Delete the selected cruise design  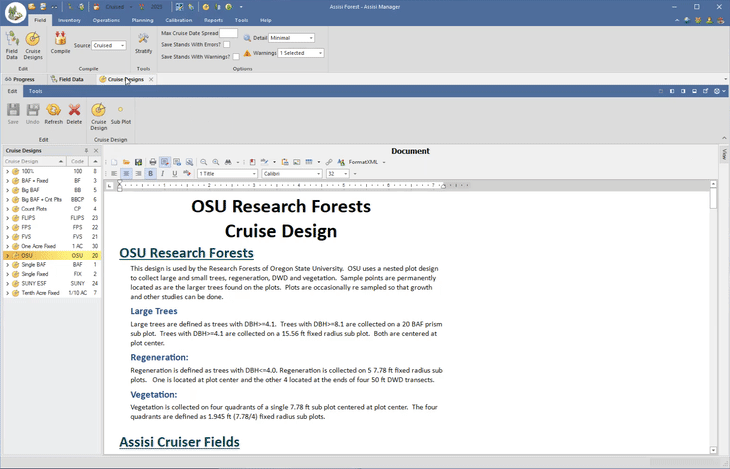(x=74, y=114)
